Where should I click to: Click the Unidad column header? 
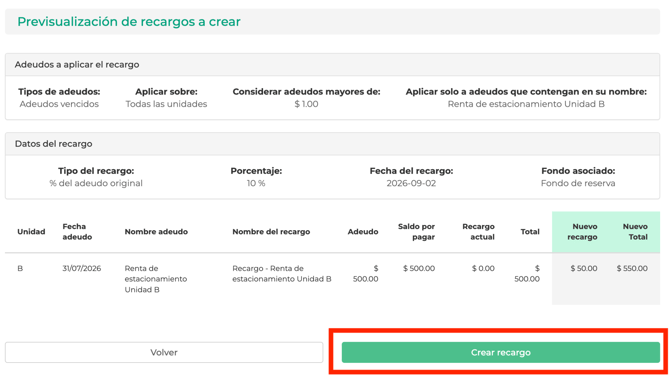point(31,232)
